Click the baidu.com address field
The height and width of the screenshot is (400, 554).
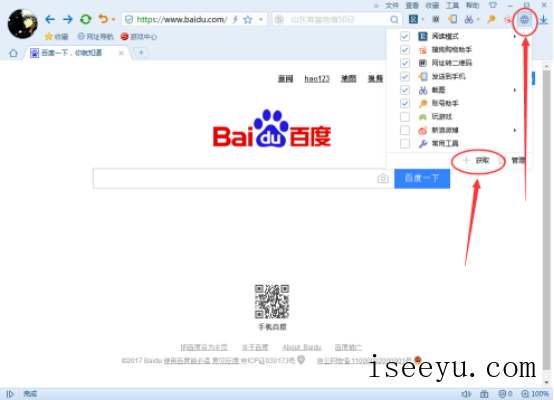pos(182,19)
